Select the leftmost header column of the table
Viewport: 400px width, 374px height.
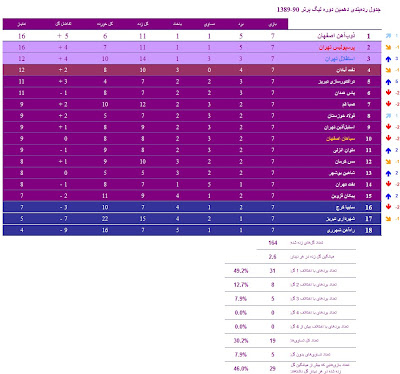22,24
